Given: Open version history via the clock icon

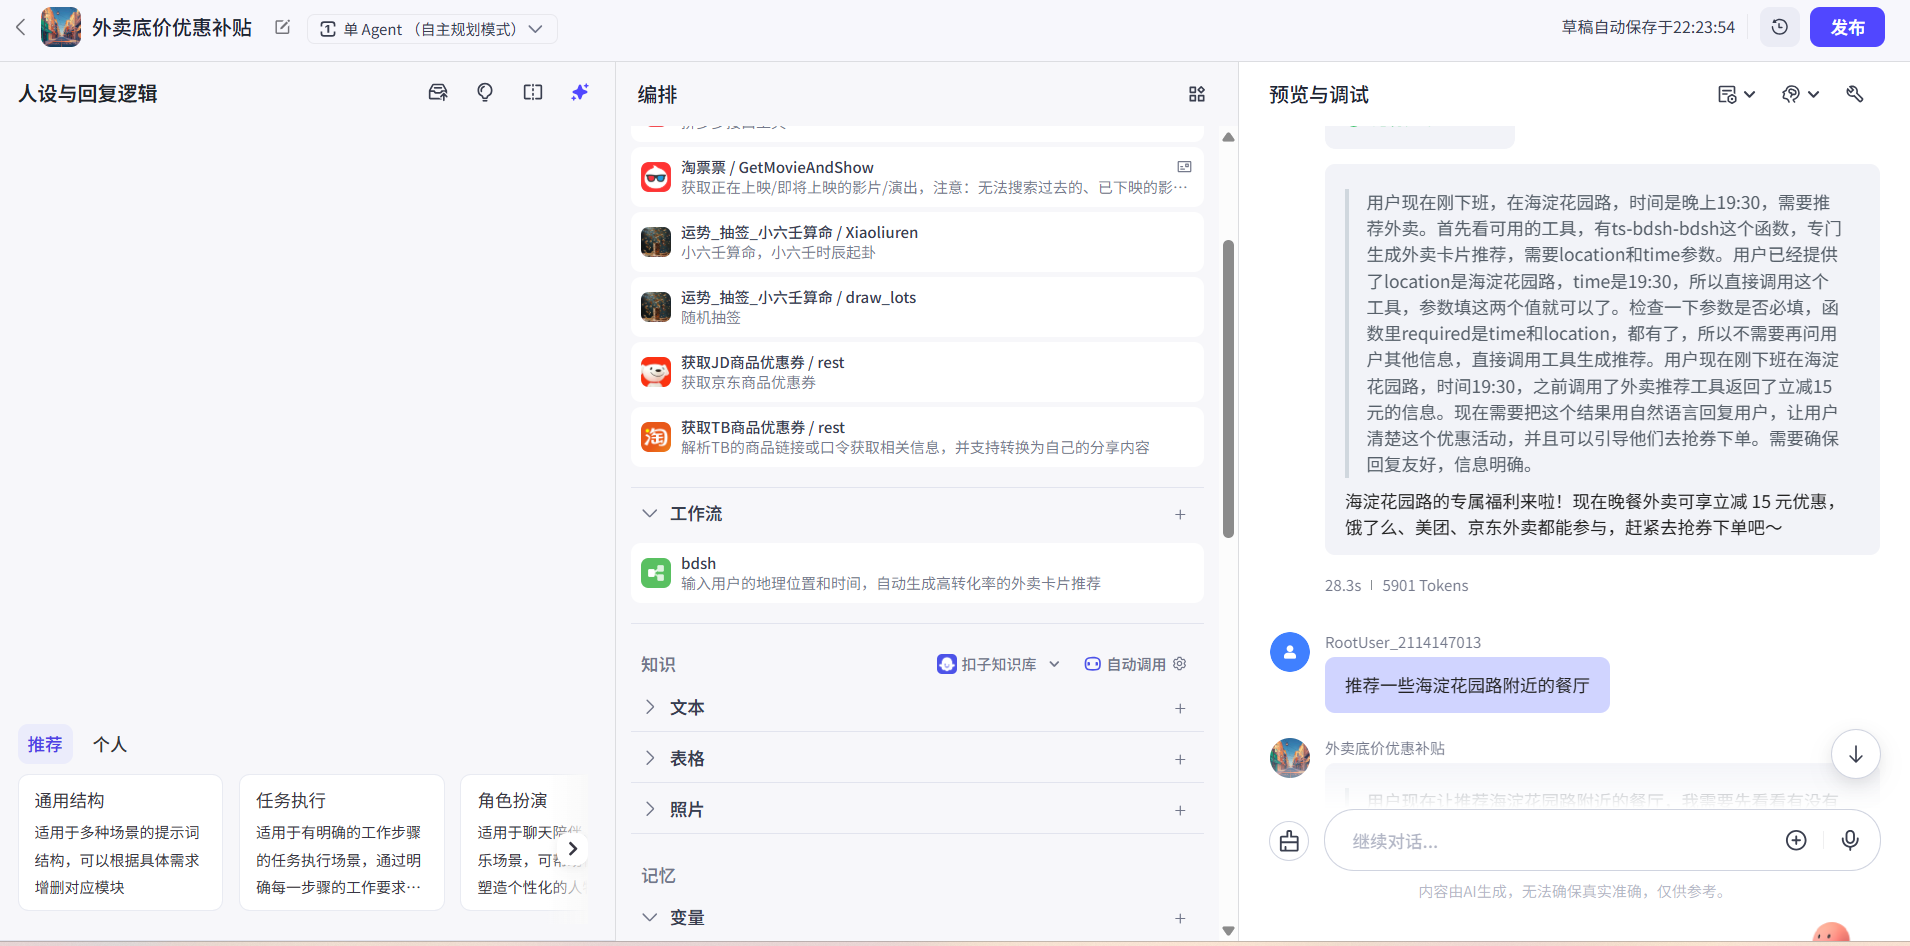Looking at the screenshot, I should (x=1779, y=27).
